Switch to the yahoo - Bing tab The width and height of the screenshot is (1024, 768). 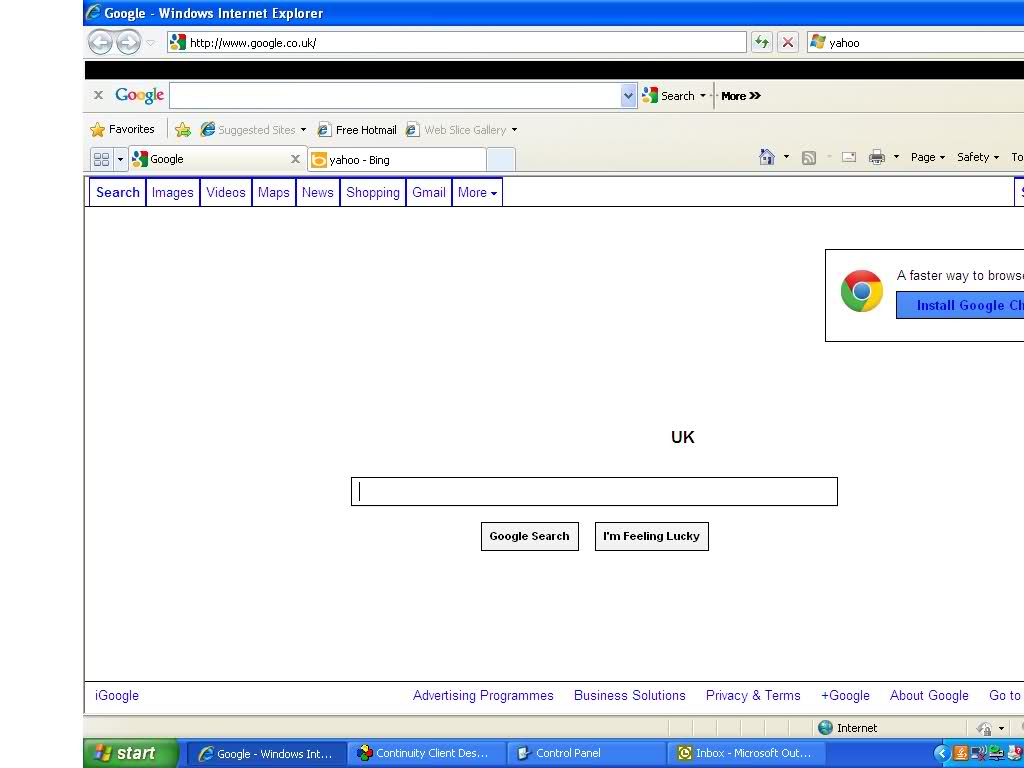(397, 159)
